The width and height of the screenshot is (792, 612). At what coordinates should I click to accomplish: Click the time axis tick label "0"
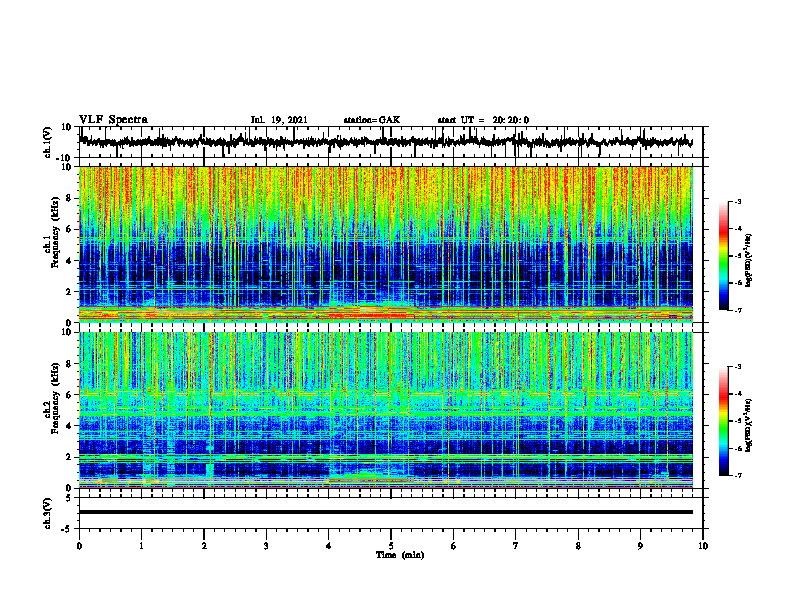tap(79, 546)
